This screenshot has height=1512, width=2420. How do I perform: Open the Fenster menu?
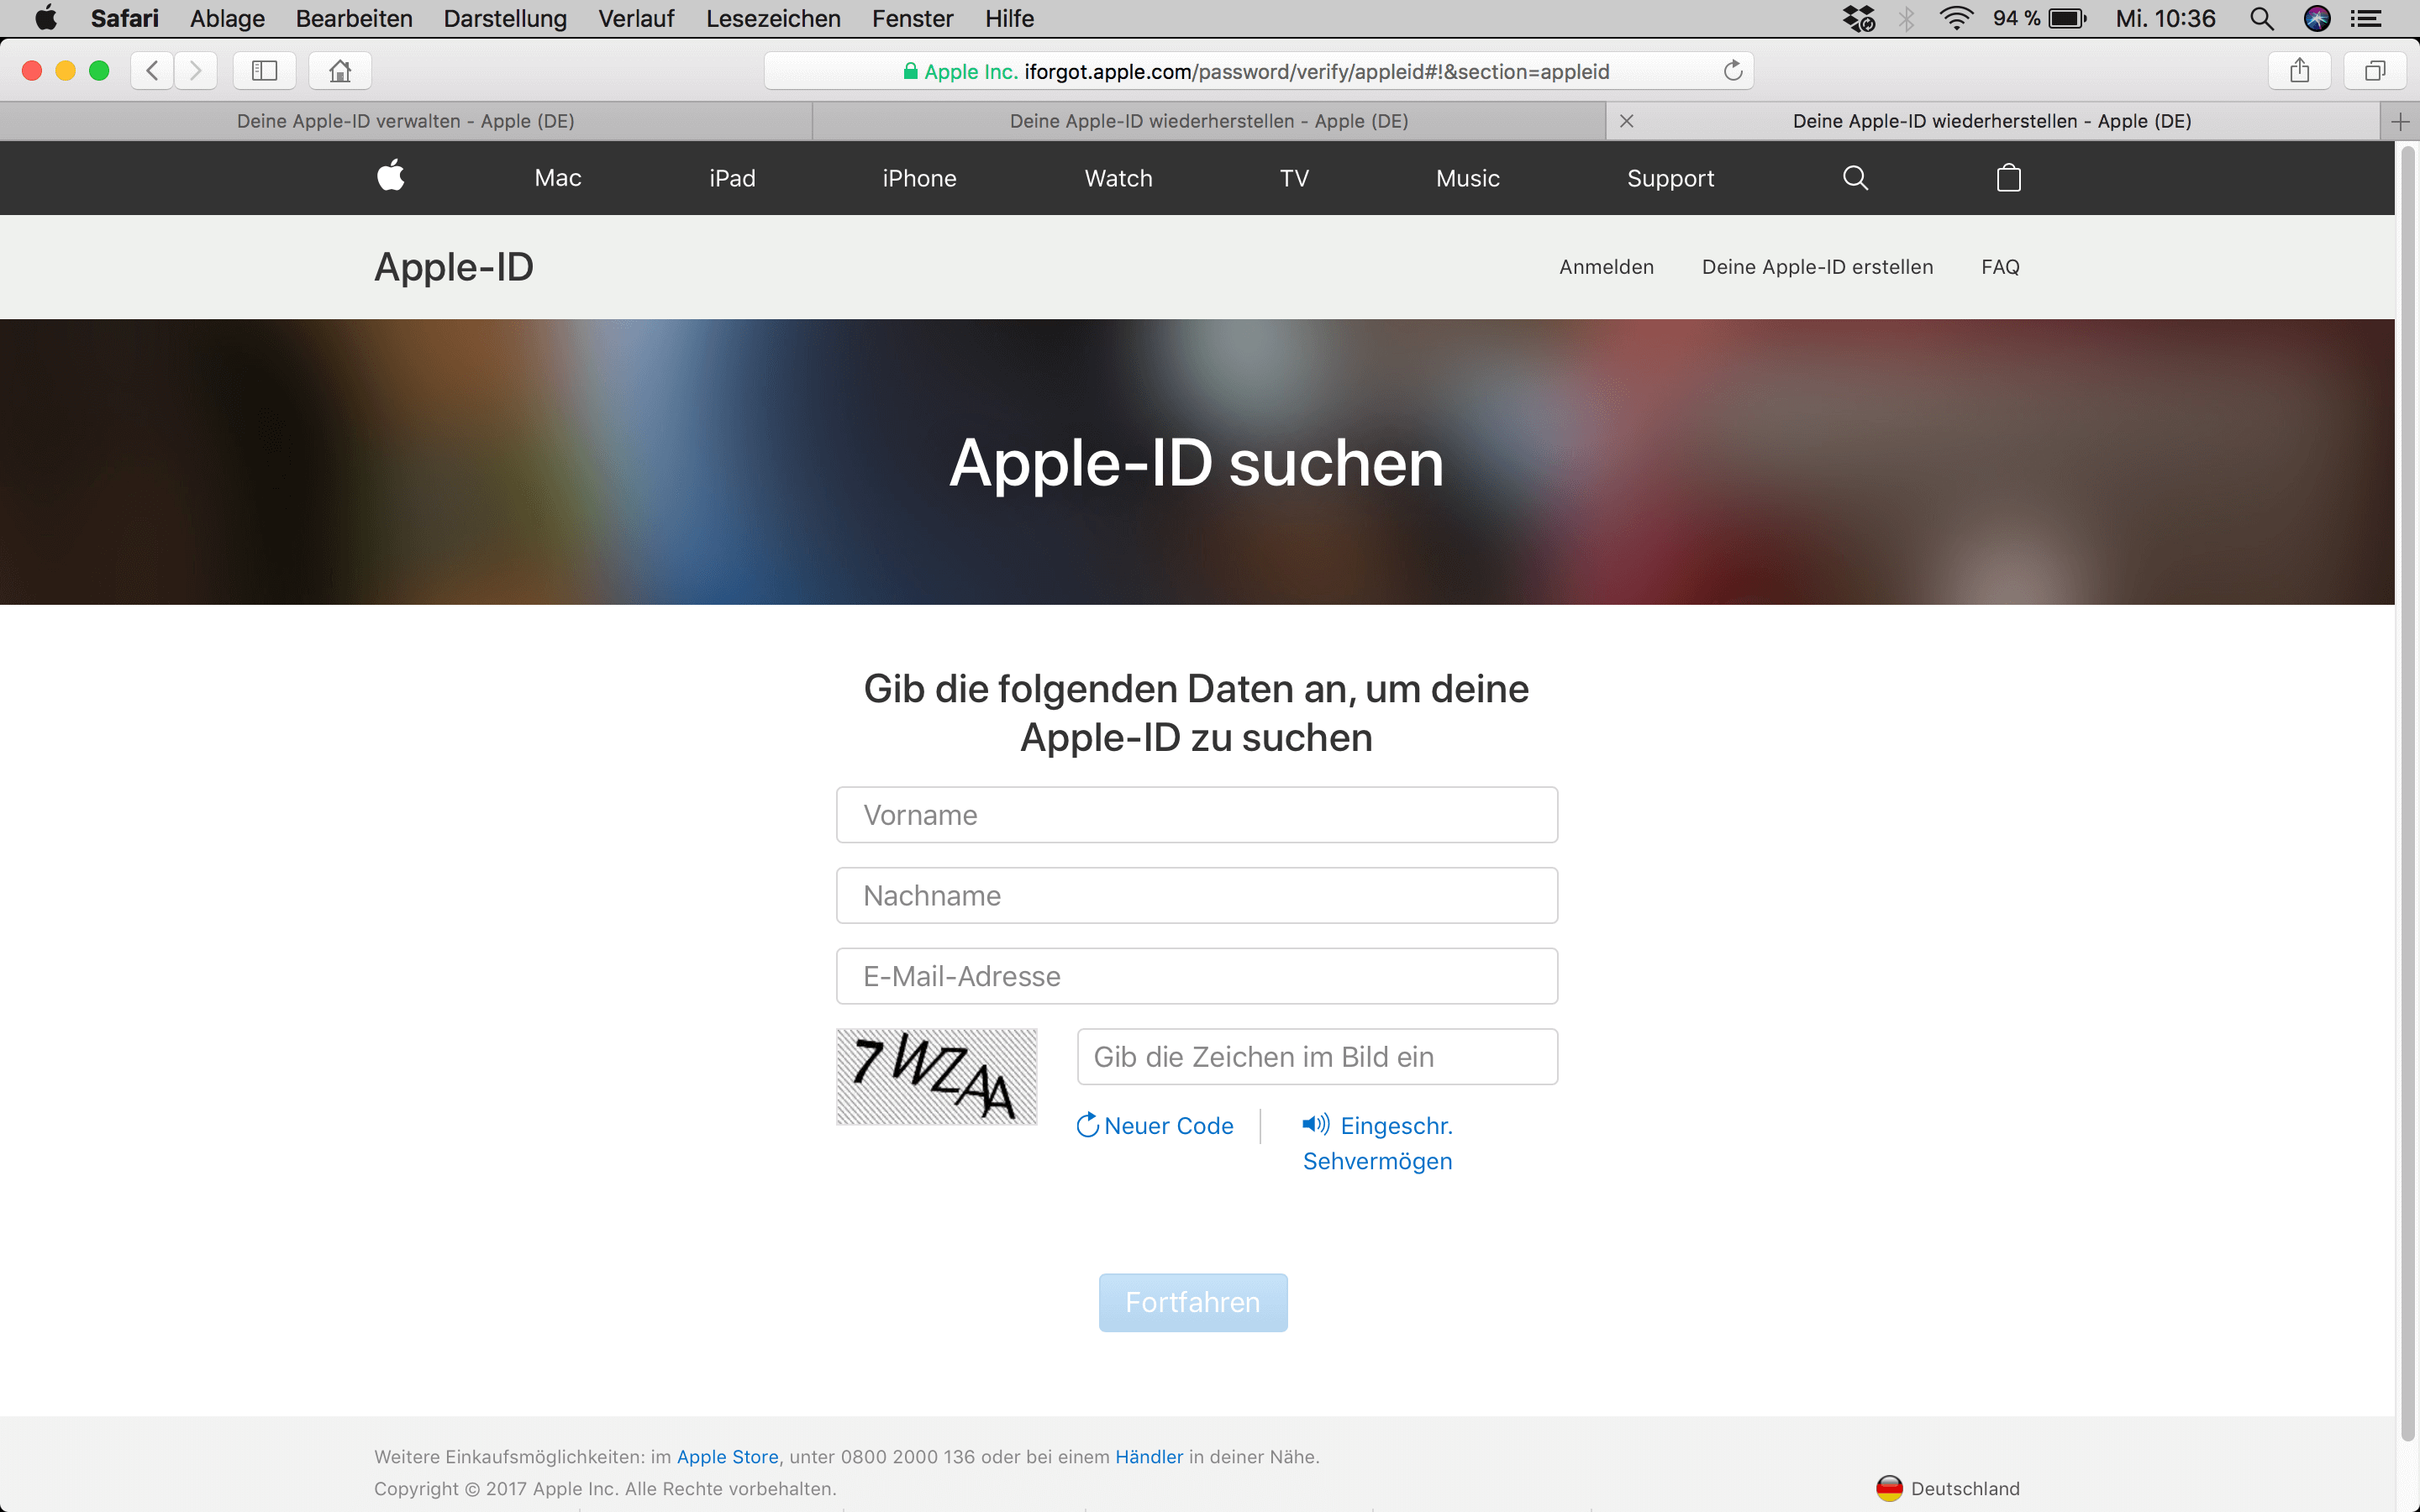(912, 18)
